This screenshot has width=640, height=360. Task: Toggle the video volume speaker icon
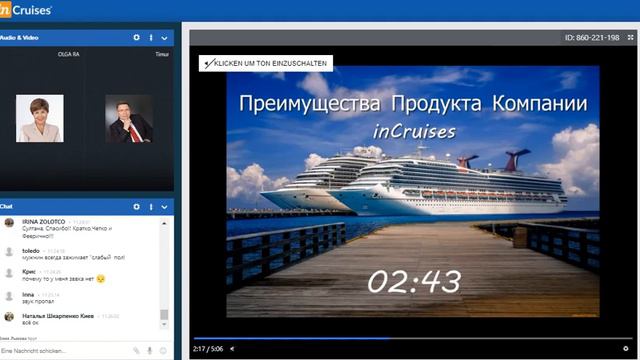(x=232, y=349)
